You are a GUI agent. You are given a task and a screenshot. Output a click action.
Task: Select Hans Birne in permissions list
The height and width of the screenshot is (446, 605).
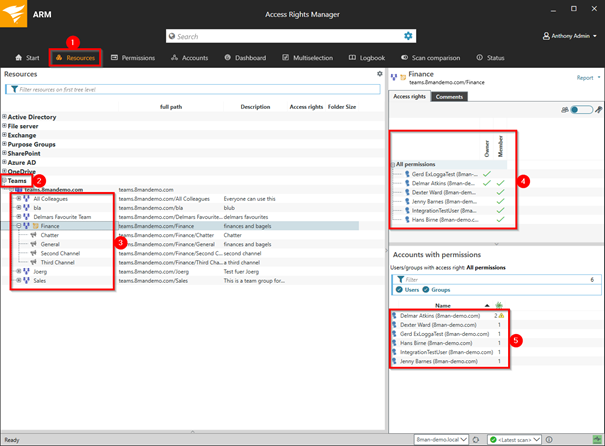[x=444, y=220]
